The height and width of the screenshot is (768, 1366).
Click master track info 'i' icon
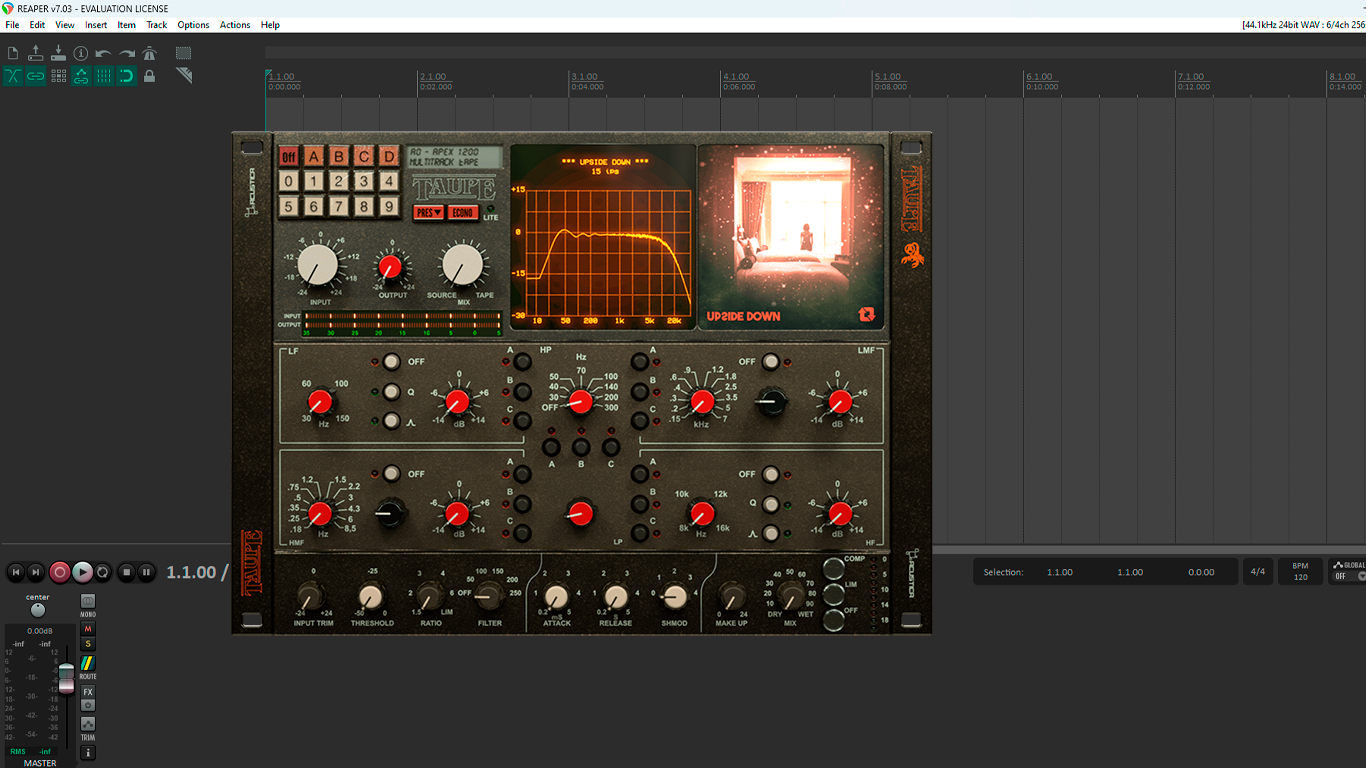(88, 752)
